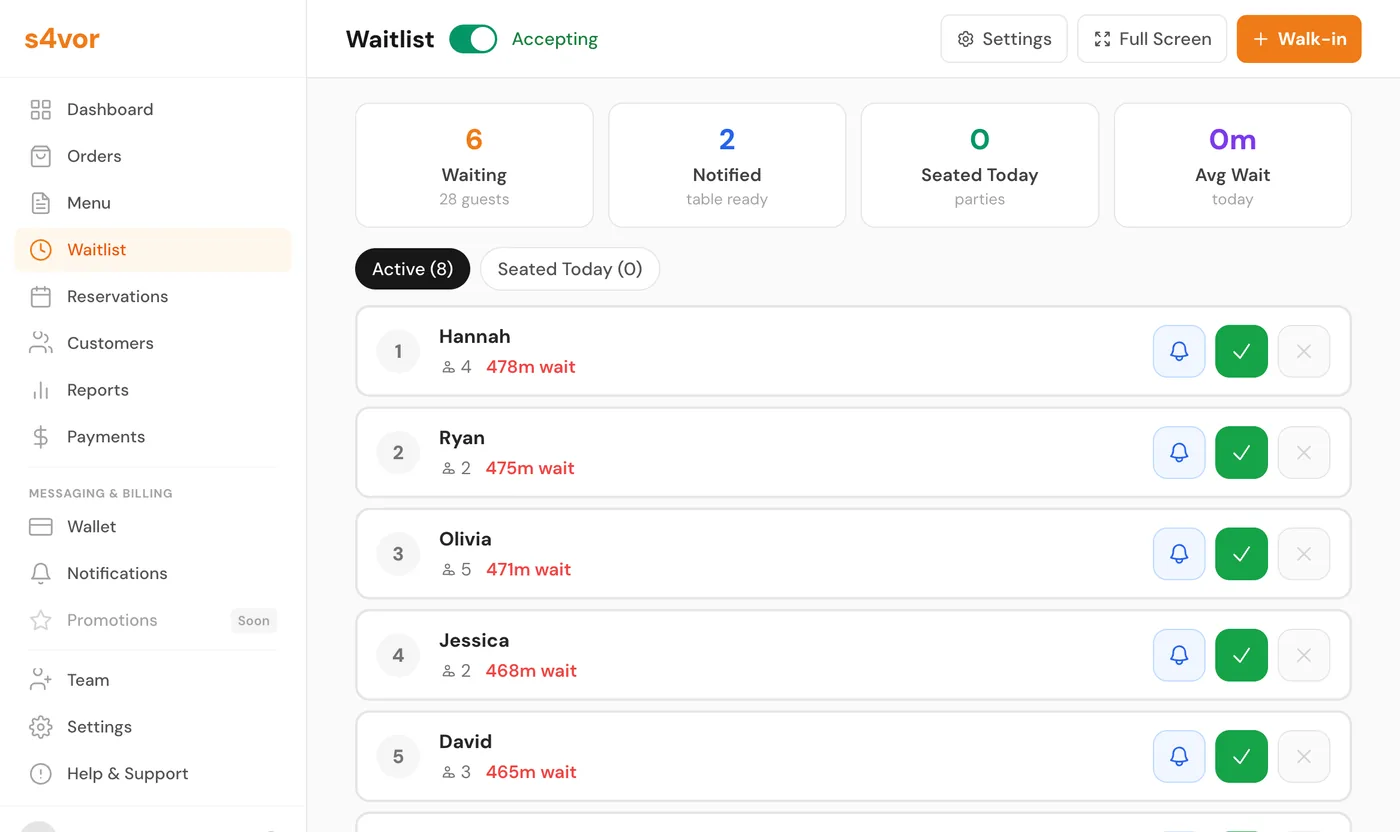The height and width of the screenshot is (832, 1400).
Task: Click the Reservations calendar icon
Action: coord(40,296)
